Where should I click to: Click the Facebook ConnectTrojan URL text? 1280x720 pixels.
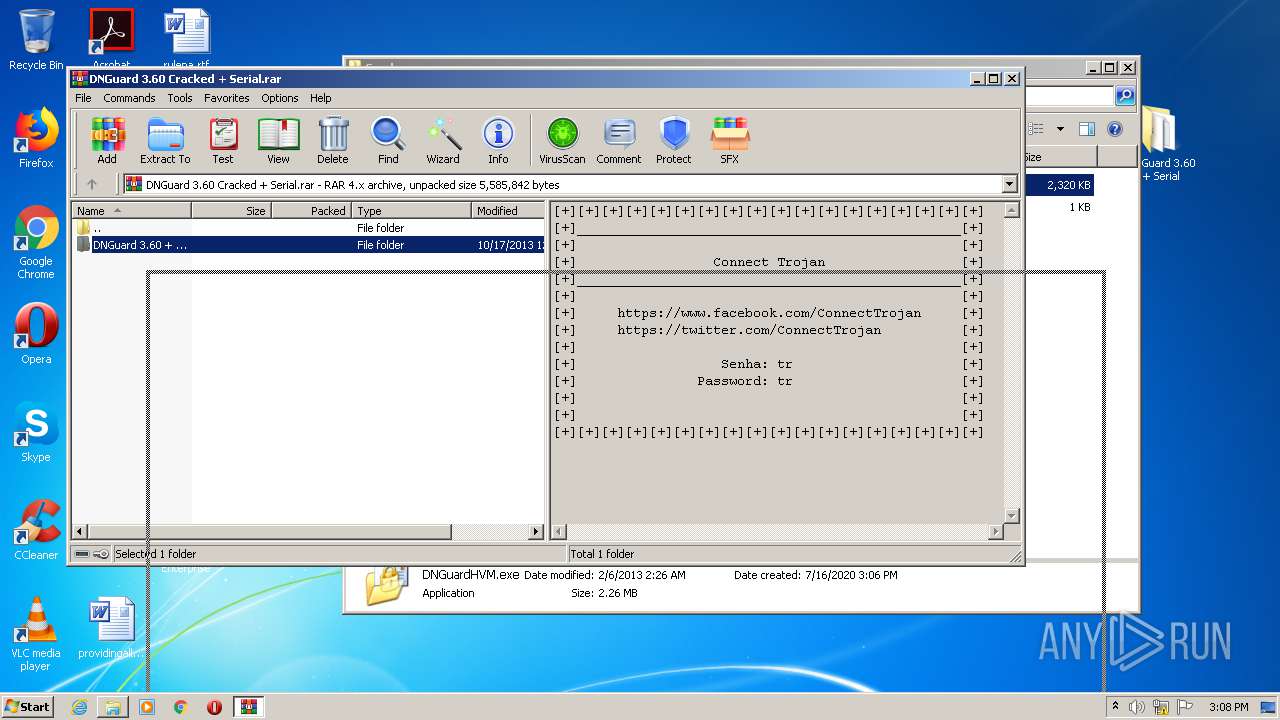[x=769, y=313]
